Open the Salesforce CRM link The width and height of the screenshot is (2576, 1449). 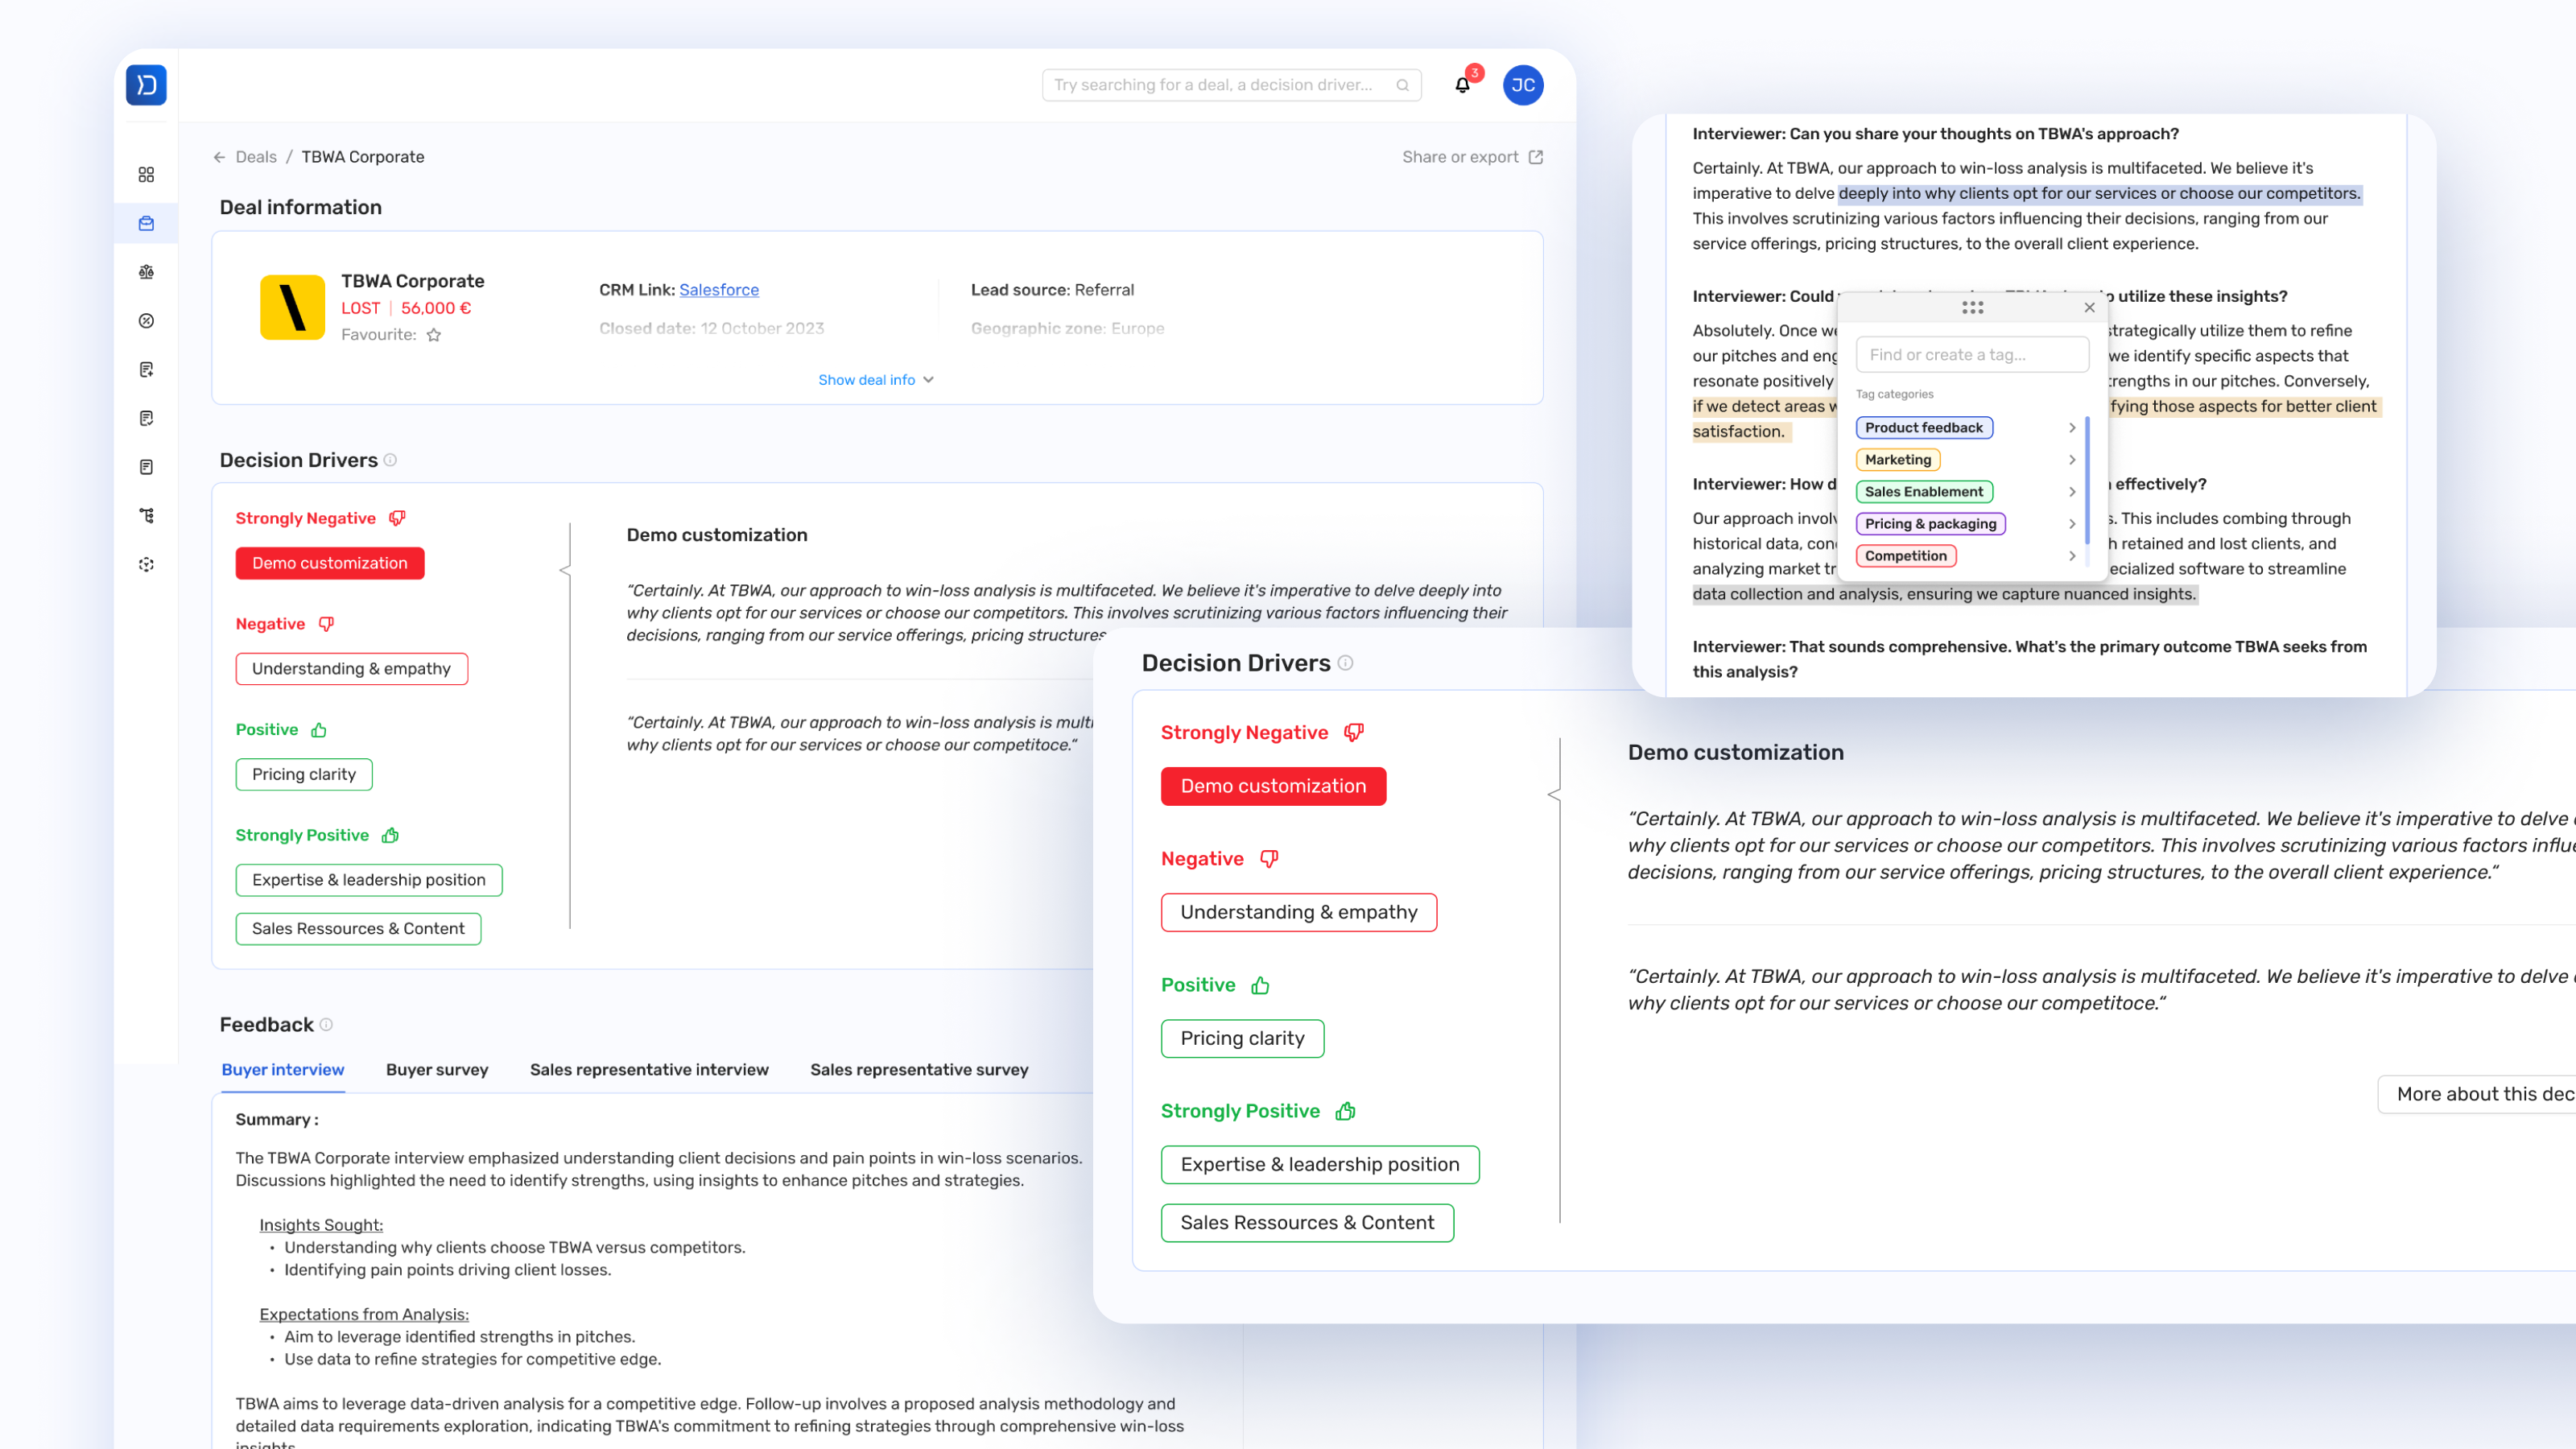click(718, 290)
